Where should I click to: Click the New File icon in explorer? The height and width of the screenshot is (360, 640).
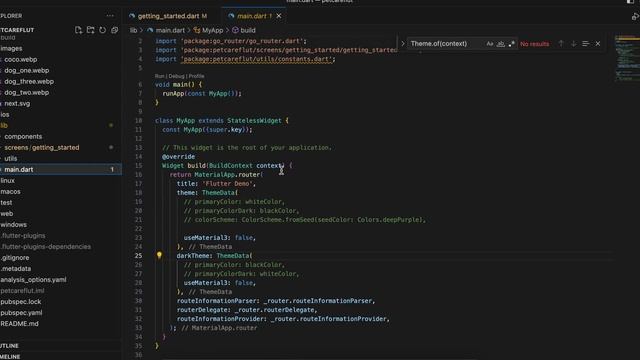(78, 30)
